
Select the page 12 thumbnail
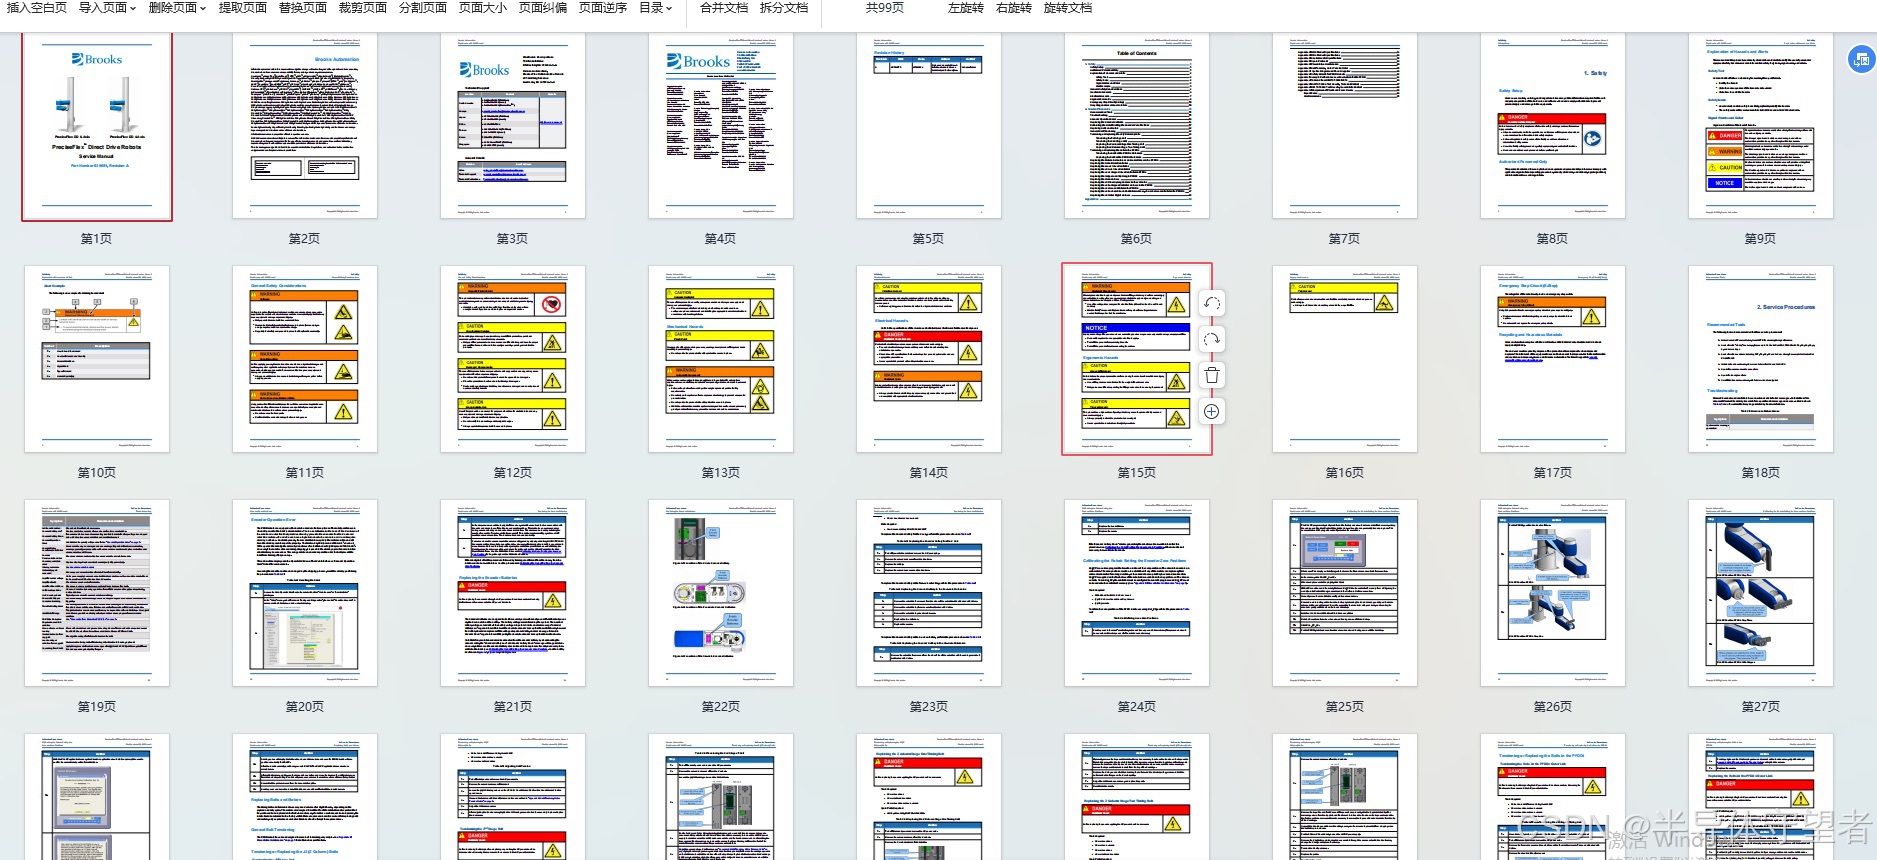pyautogui.click(x=513, y=359)
